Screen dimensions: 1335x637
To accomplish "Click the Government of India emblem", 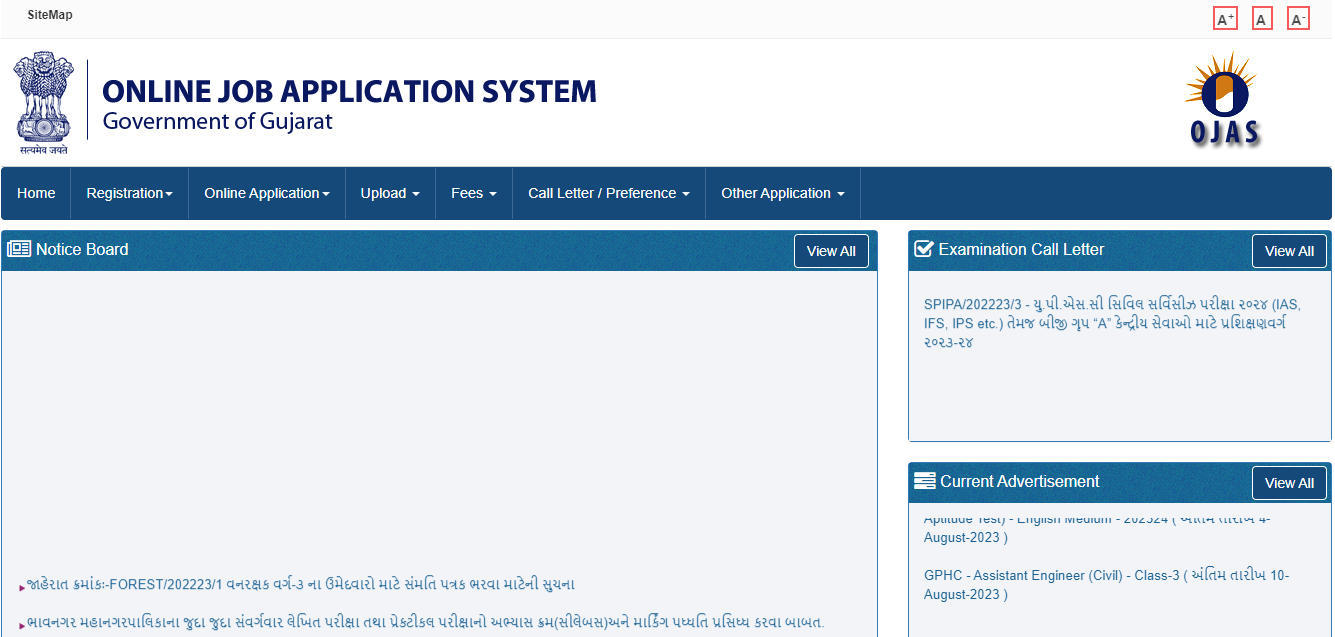I will point(43,104).
